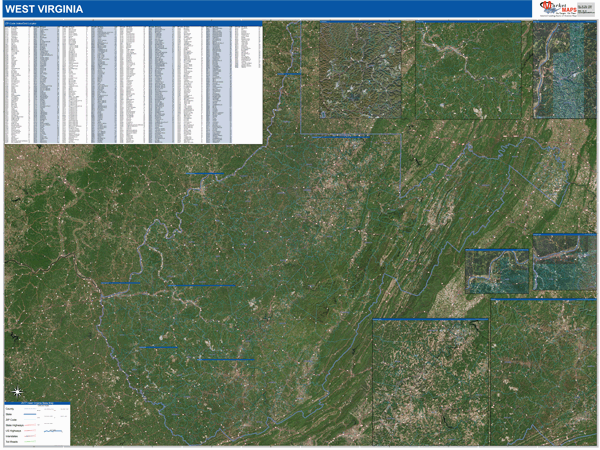This screenshot has height=450, width=600.
Task: Click the Market Maps logo
Action: click(x=558, y=9)
